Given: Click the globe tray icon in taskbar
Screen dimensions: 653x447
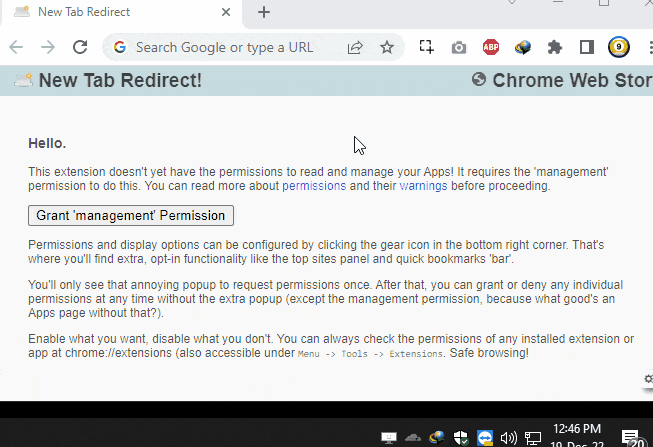Looking at the screenshot, I should click(436, 437).
